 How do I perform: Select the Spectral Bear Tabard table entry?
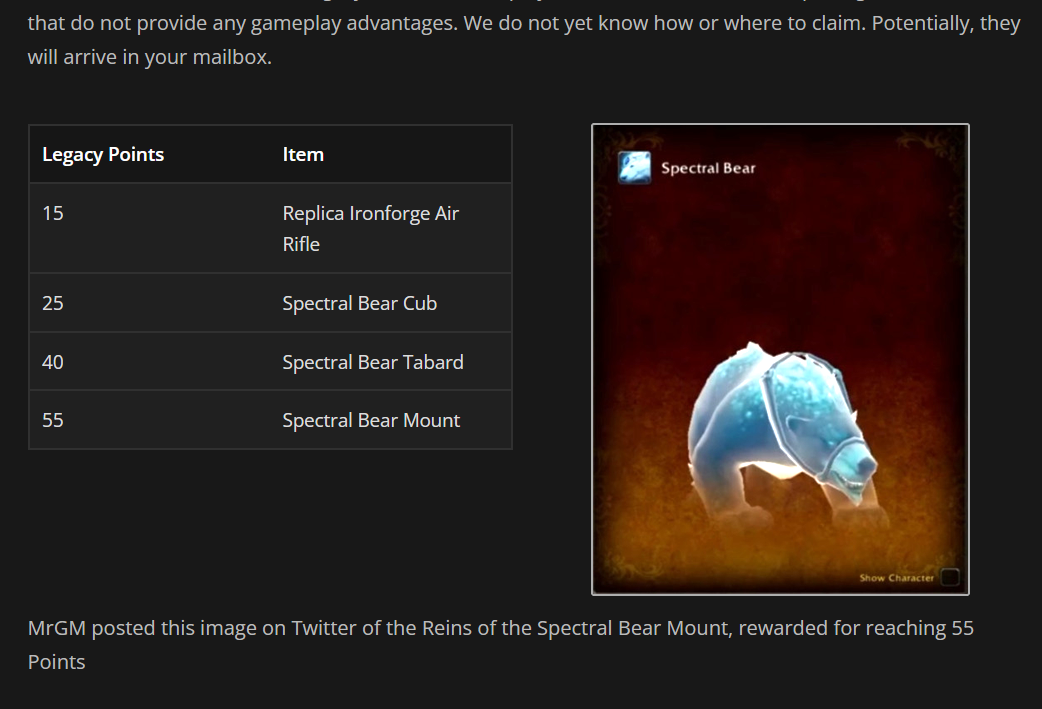click(373, 362)
